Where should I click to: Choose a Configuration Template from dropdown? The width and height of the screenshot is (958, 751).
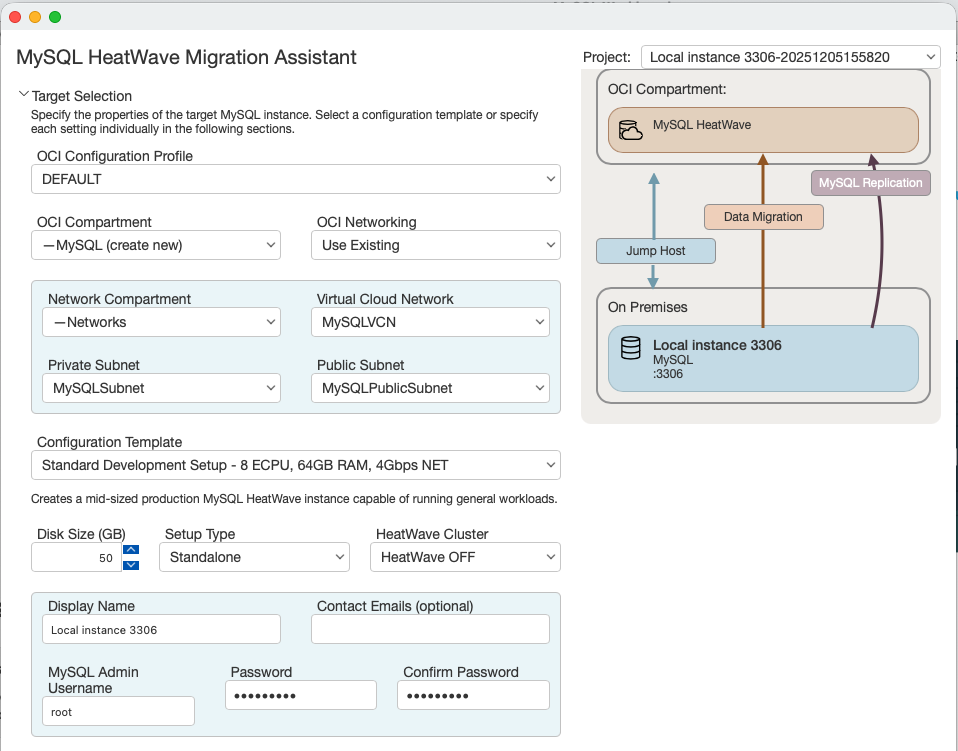point(296,465)
